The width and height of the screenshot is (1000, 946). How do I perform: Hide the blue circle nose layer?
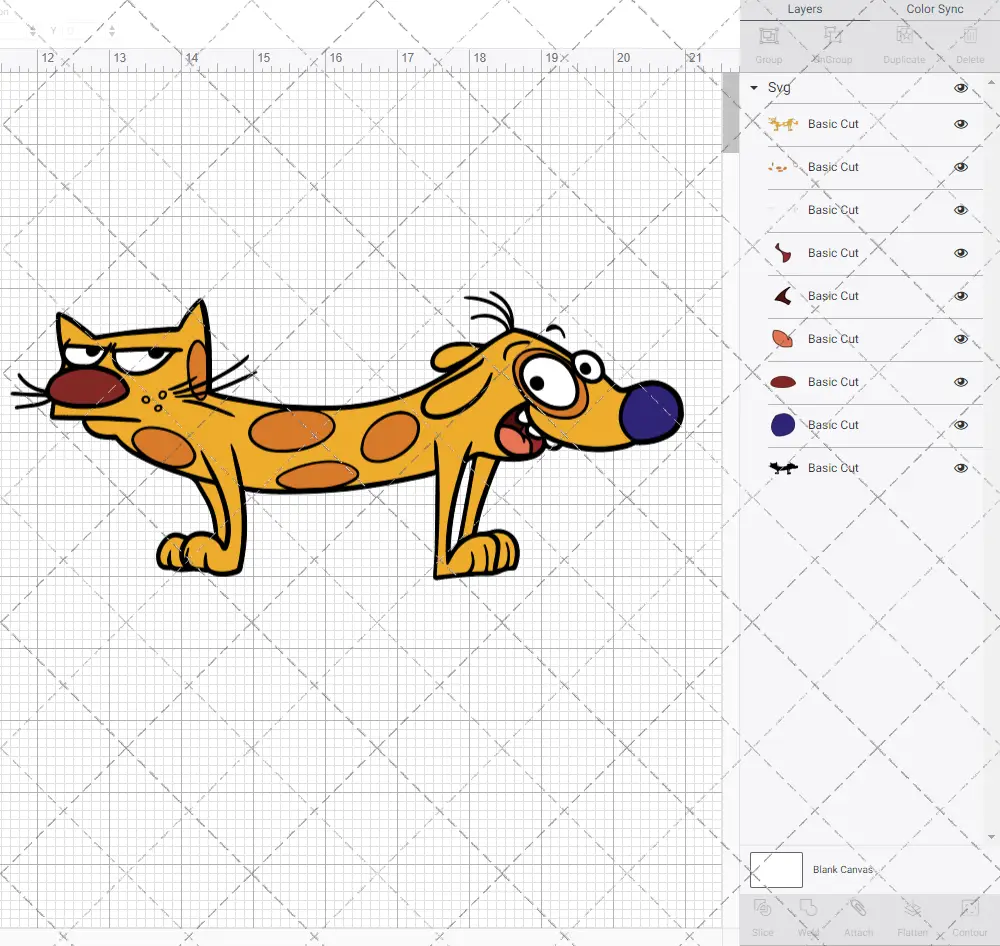click(960, 425)
